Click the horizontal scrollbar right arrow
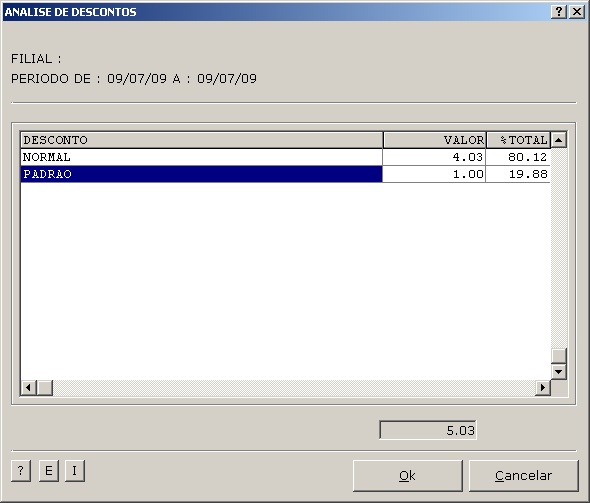Screen dimensions: 590x503 543,388
